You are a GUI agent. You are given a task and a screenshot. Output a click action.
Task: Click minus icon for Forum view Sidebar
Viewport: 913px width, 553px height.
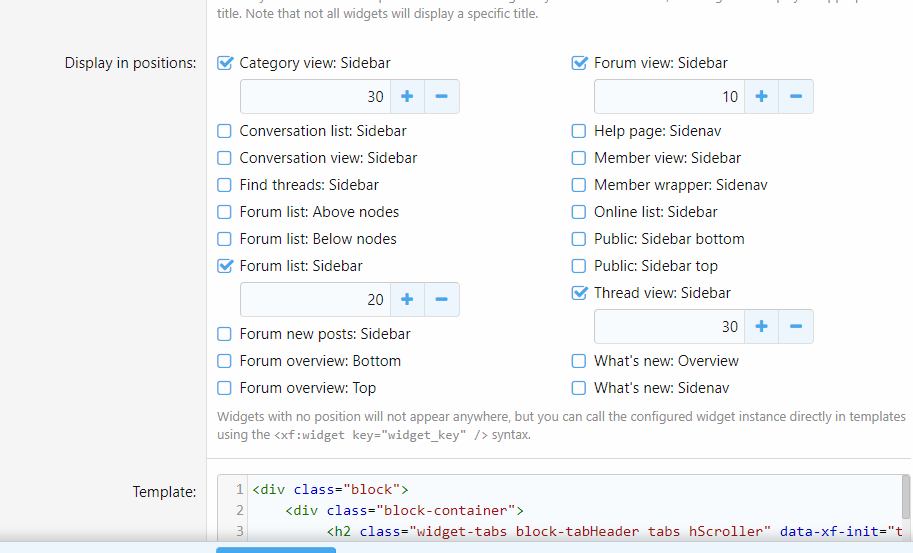[x=796, y=97]
